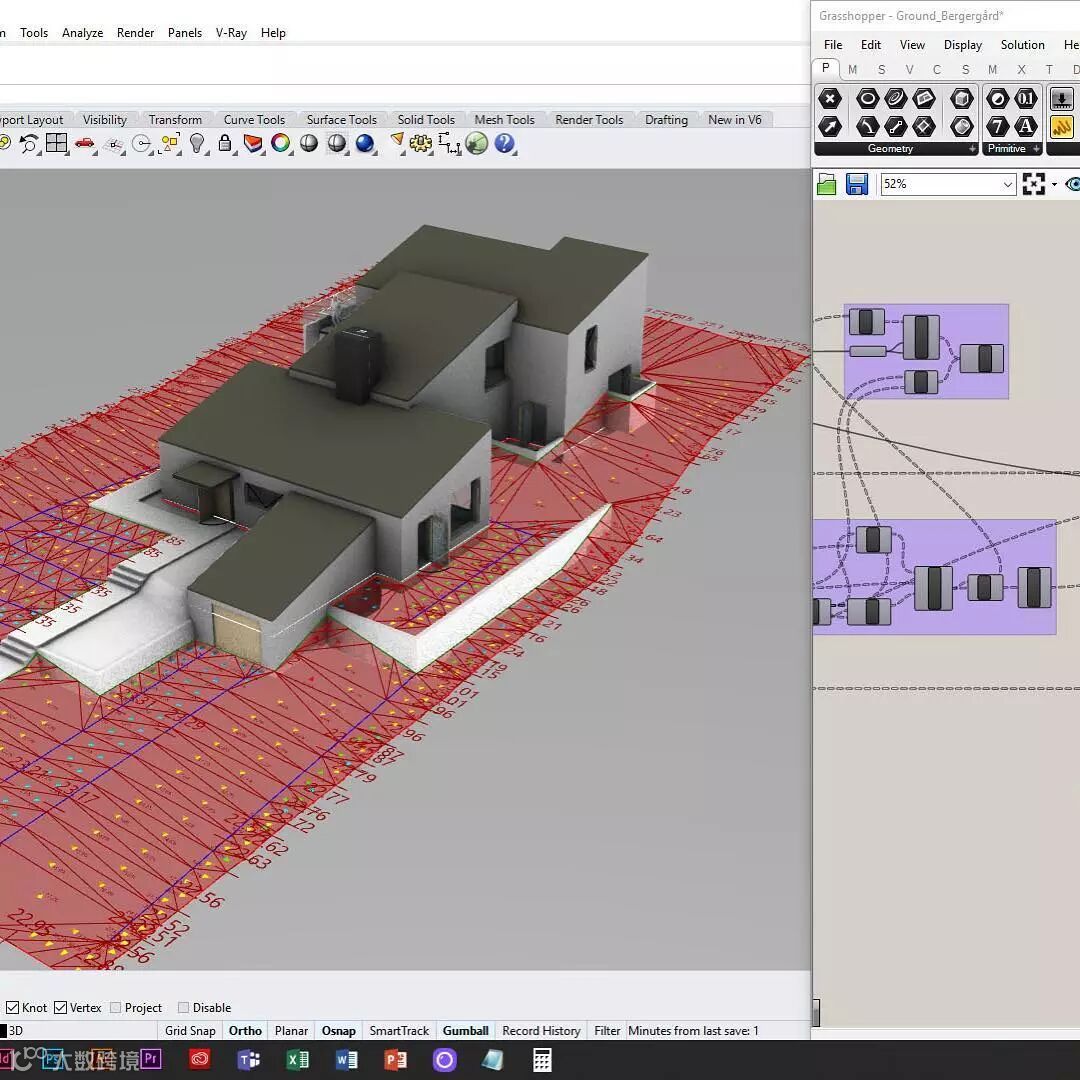Open the color wheel icon in toolbar
This screenshot has height=1080, width=1080.
click(x=281, y=144)
